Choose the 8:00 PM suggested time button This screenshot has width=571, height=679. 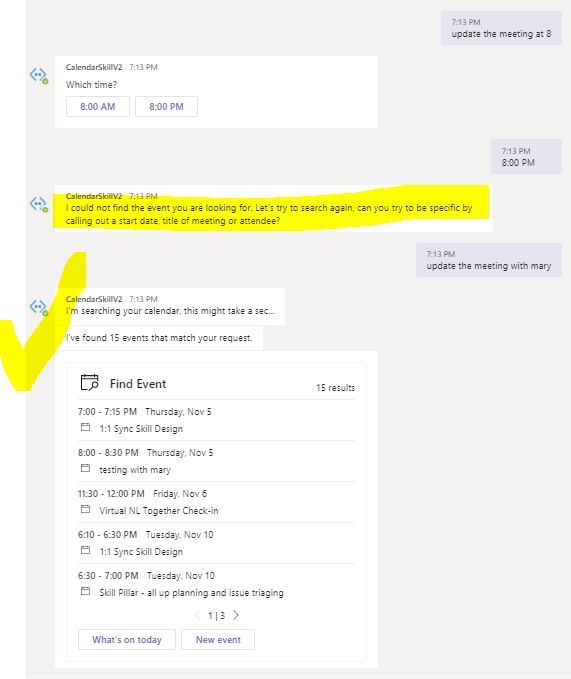click(x=166, y=107)
